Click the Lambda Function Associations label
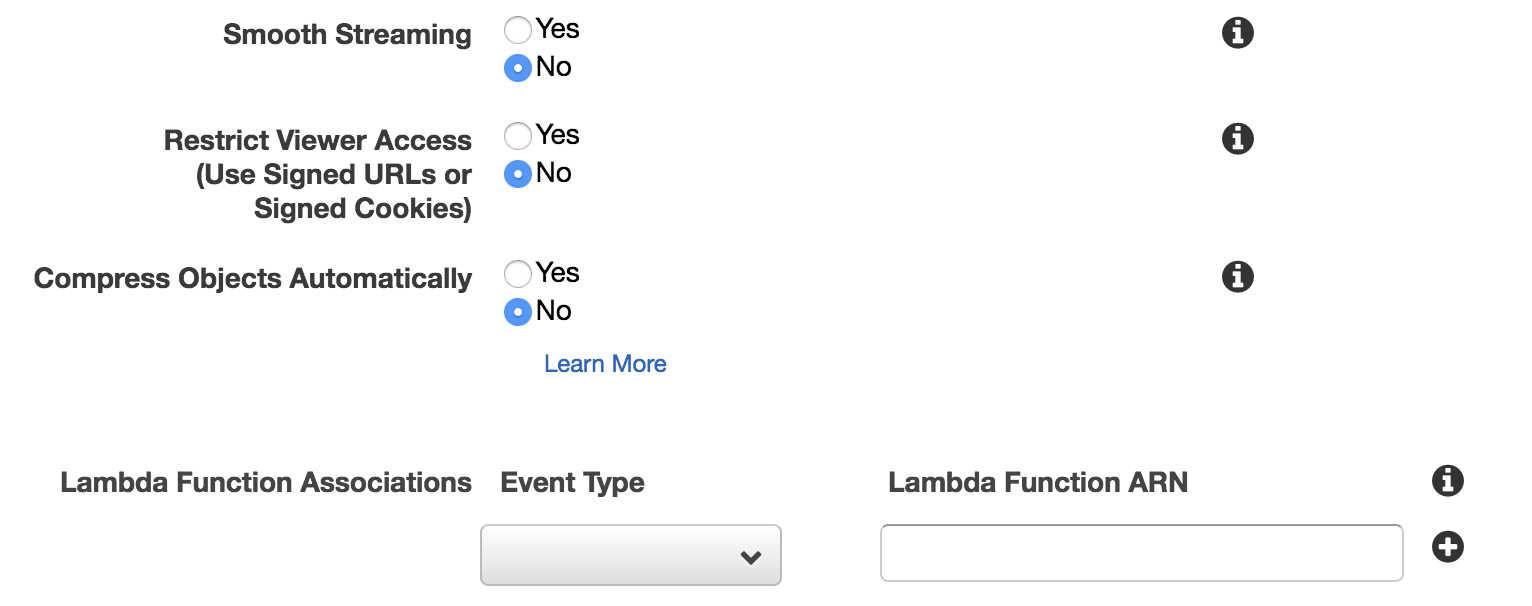This screenshot has width=1532, height=606. (x=266, y=483)
